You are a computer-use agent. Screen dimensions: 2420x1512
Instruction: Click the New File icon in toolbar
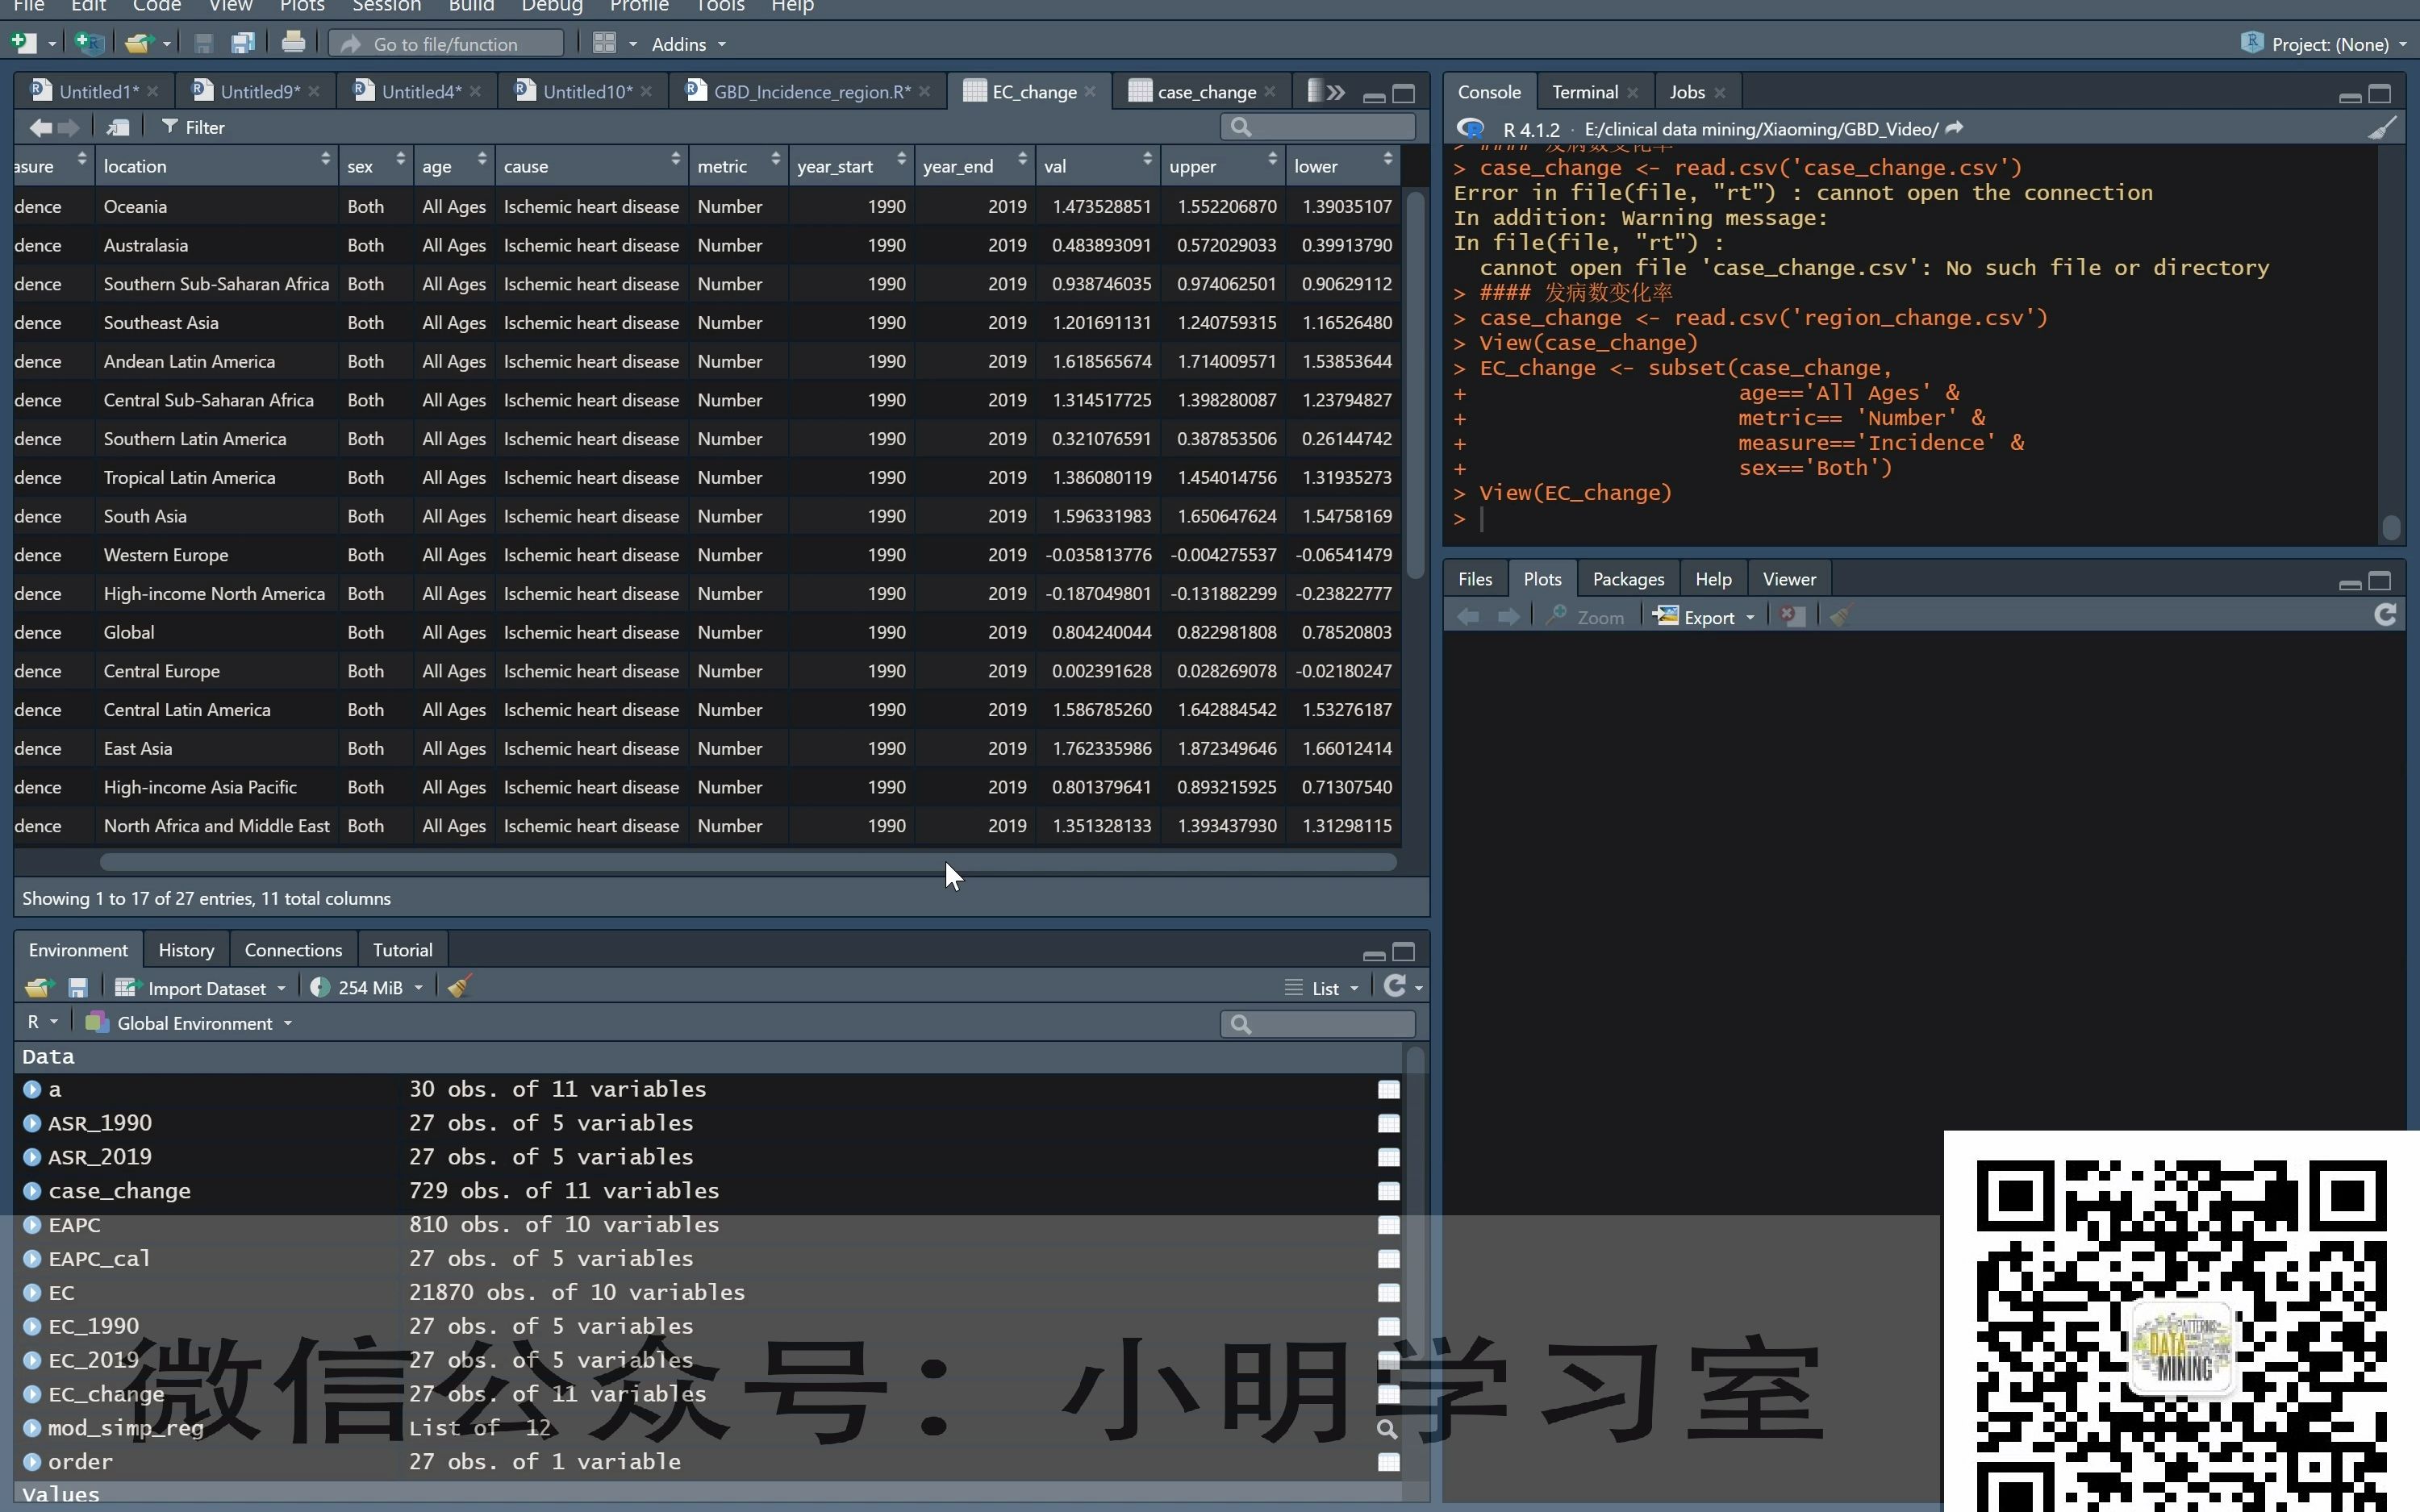(24, 43)
